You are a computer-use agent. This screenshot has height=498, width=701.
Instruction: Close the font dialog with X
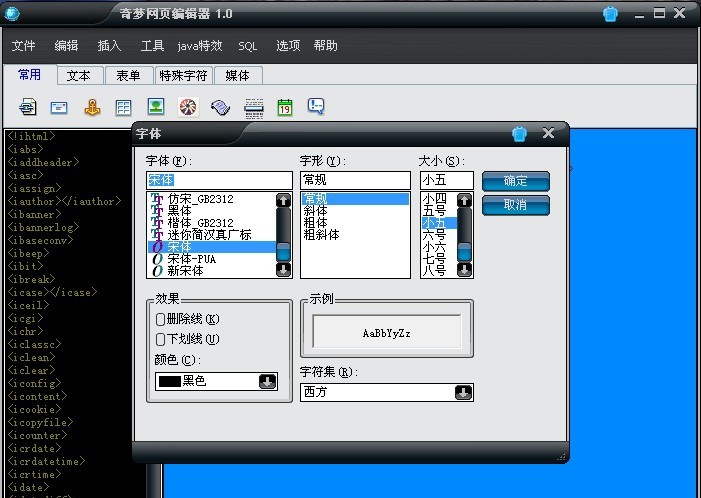click(549, 133)
